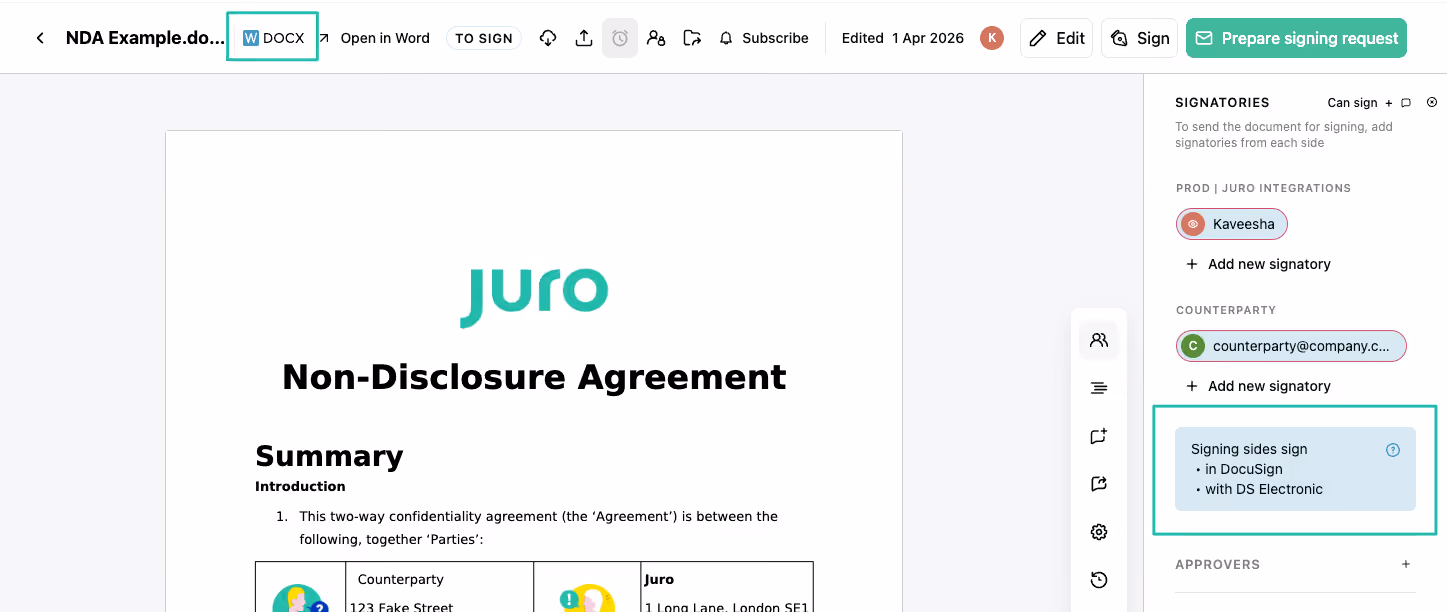Subscribe to document notifications
Image resolution: width=1447 pixels, height=612 pixels.
764,38
